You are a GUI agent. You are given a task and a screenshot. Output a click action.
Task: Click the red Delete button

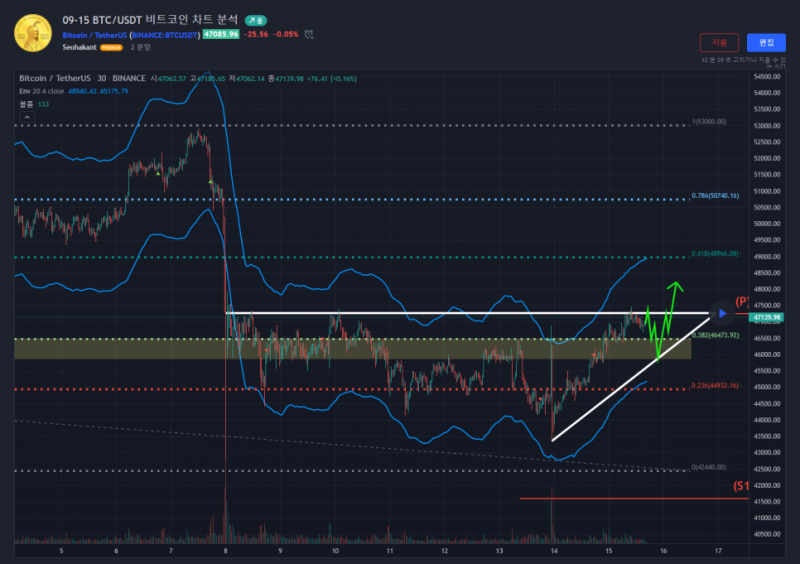click(719, 43)
